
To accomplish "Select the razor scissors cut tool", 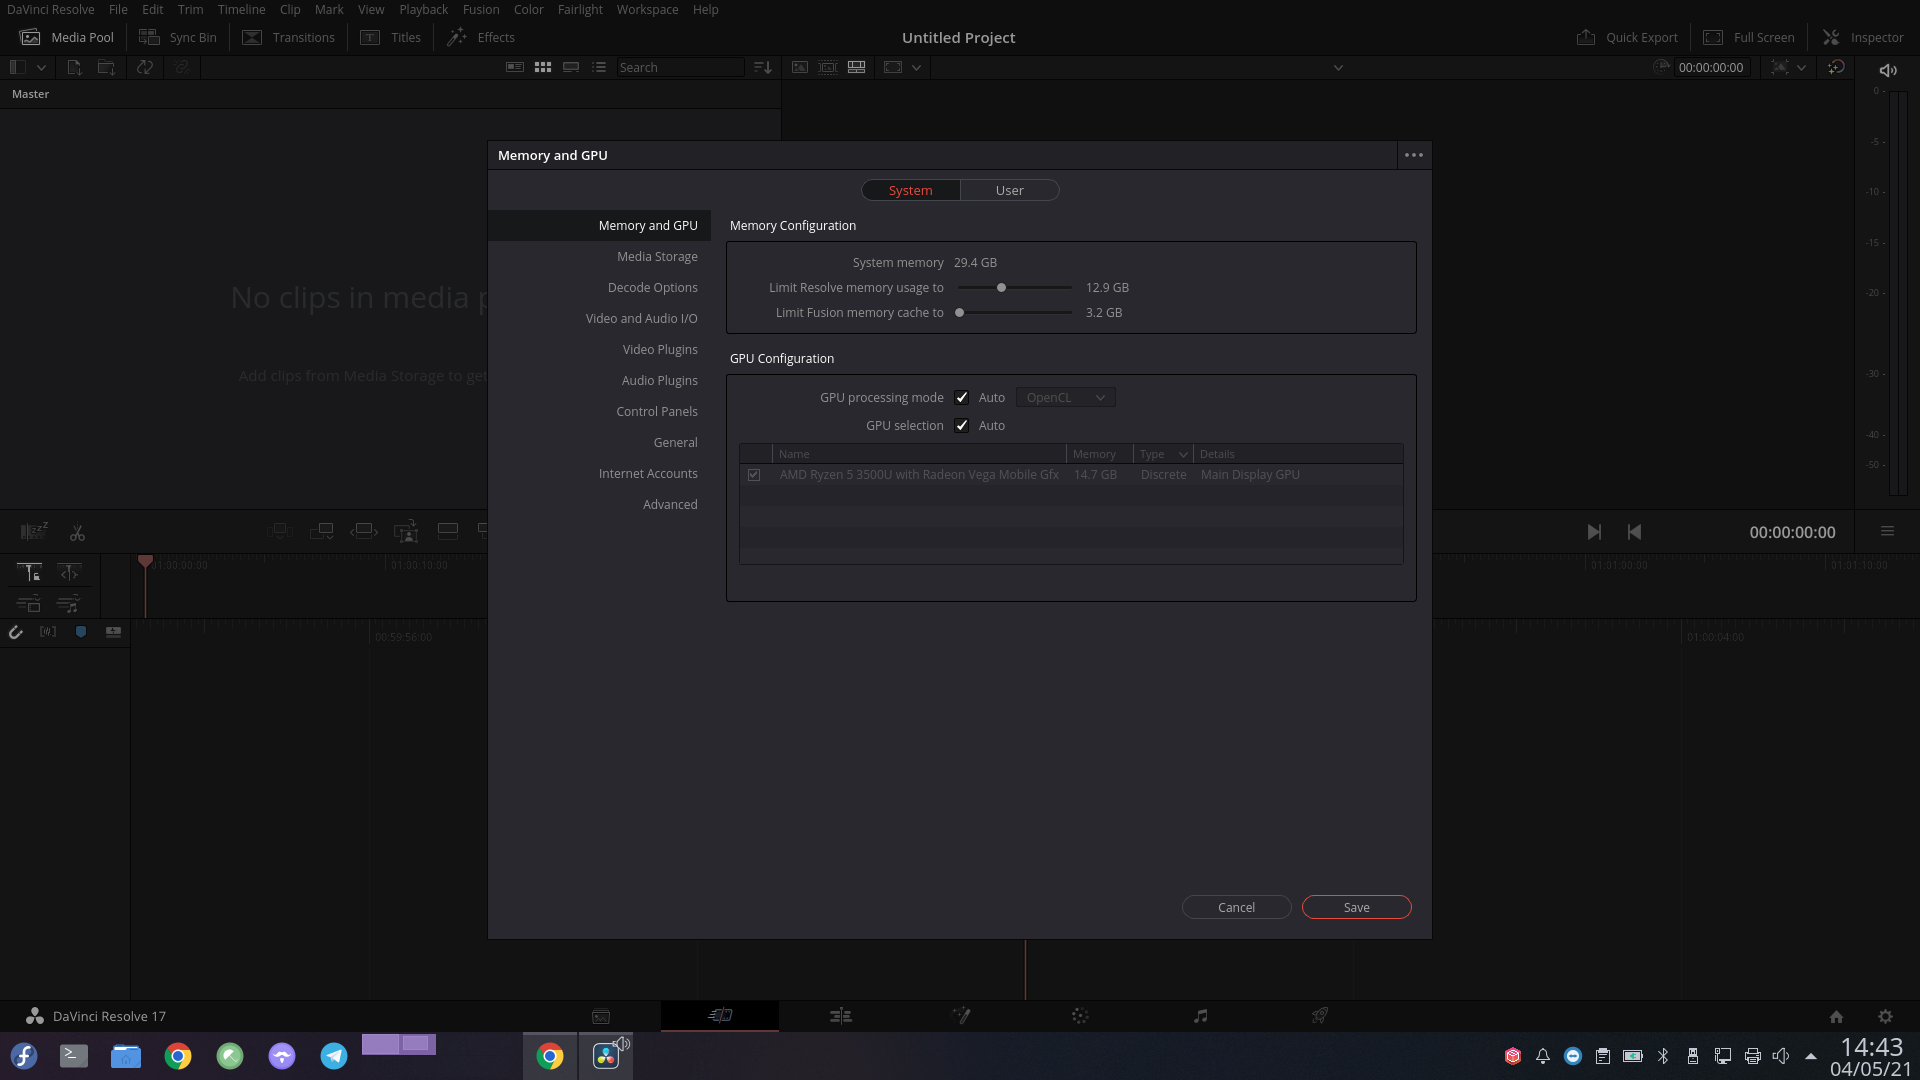I will tap(77, 533).
